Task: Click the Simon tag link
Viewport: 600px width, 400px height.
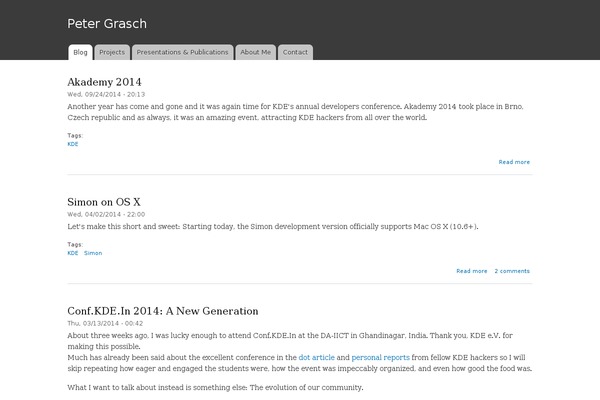Action: [93, 253]
